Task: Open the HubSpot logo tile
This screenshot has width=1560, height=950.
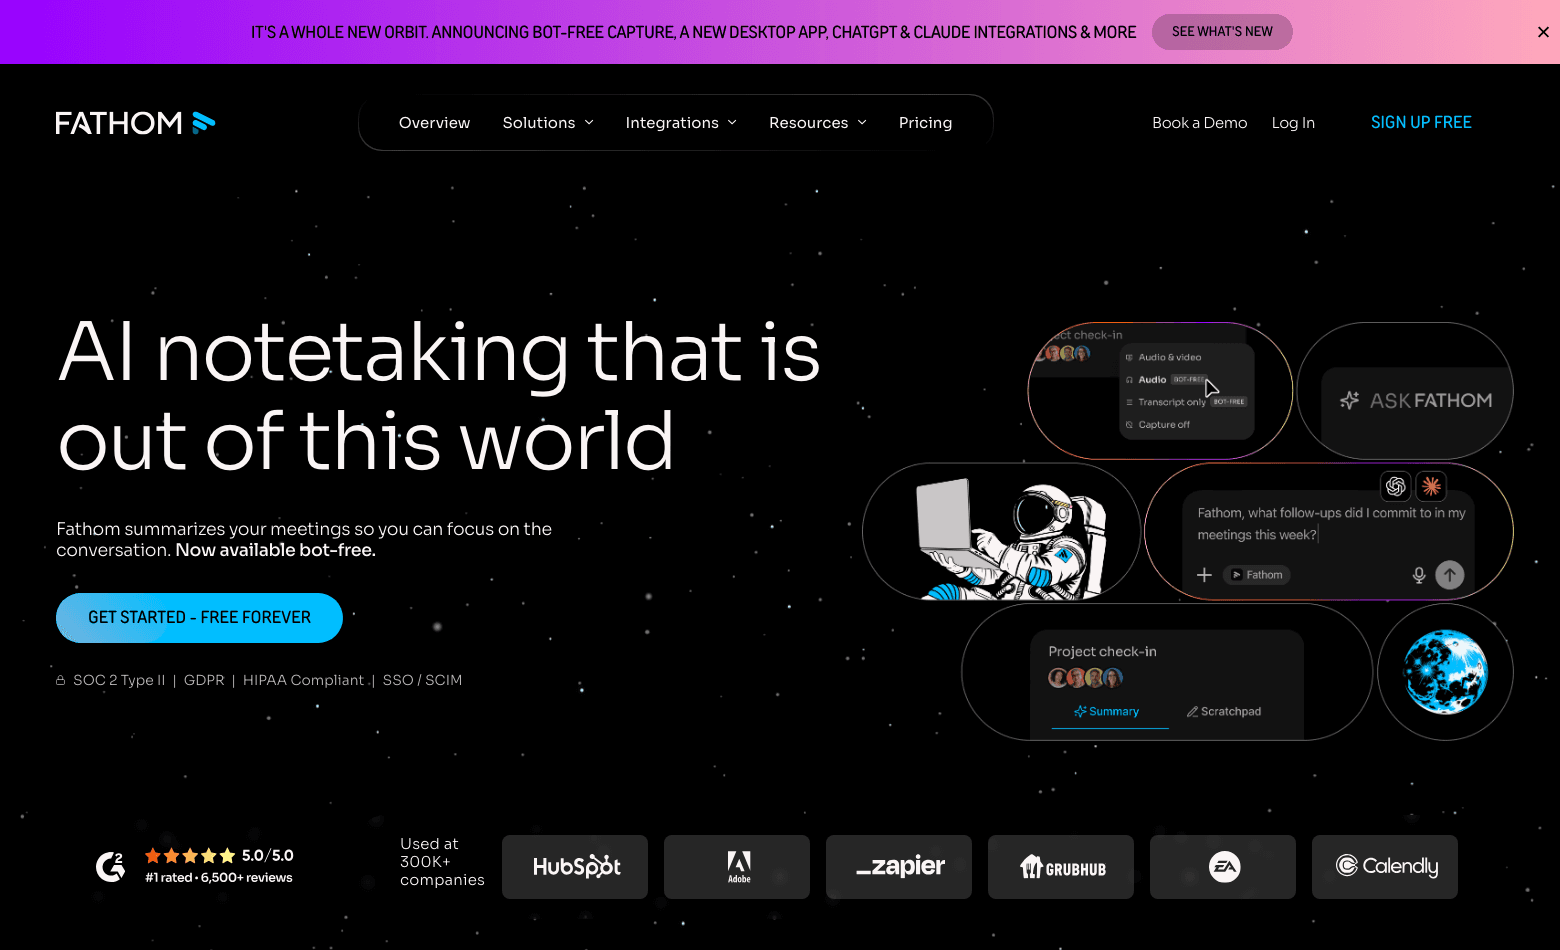Action: 575,867
